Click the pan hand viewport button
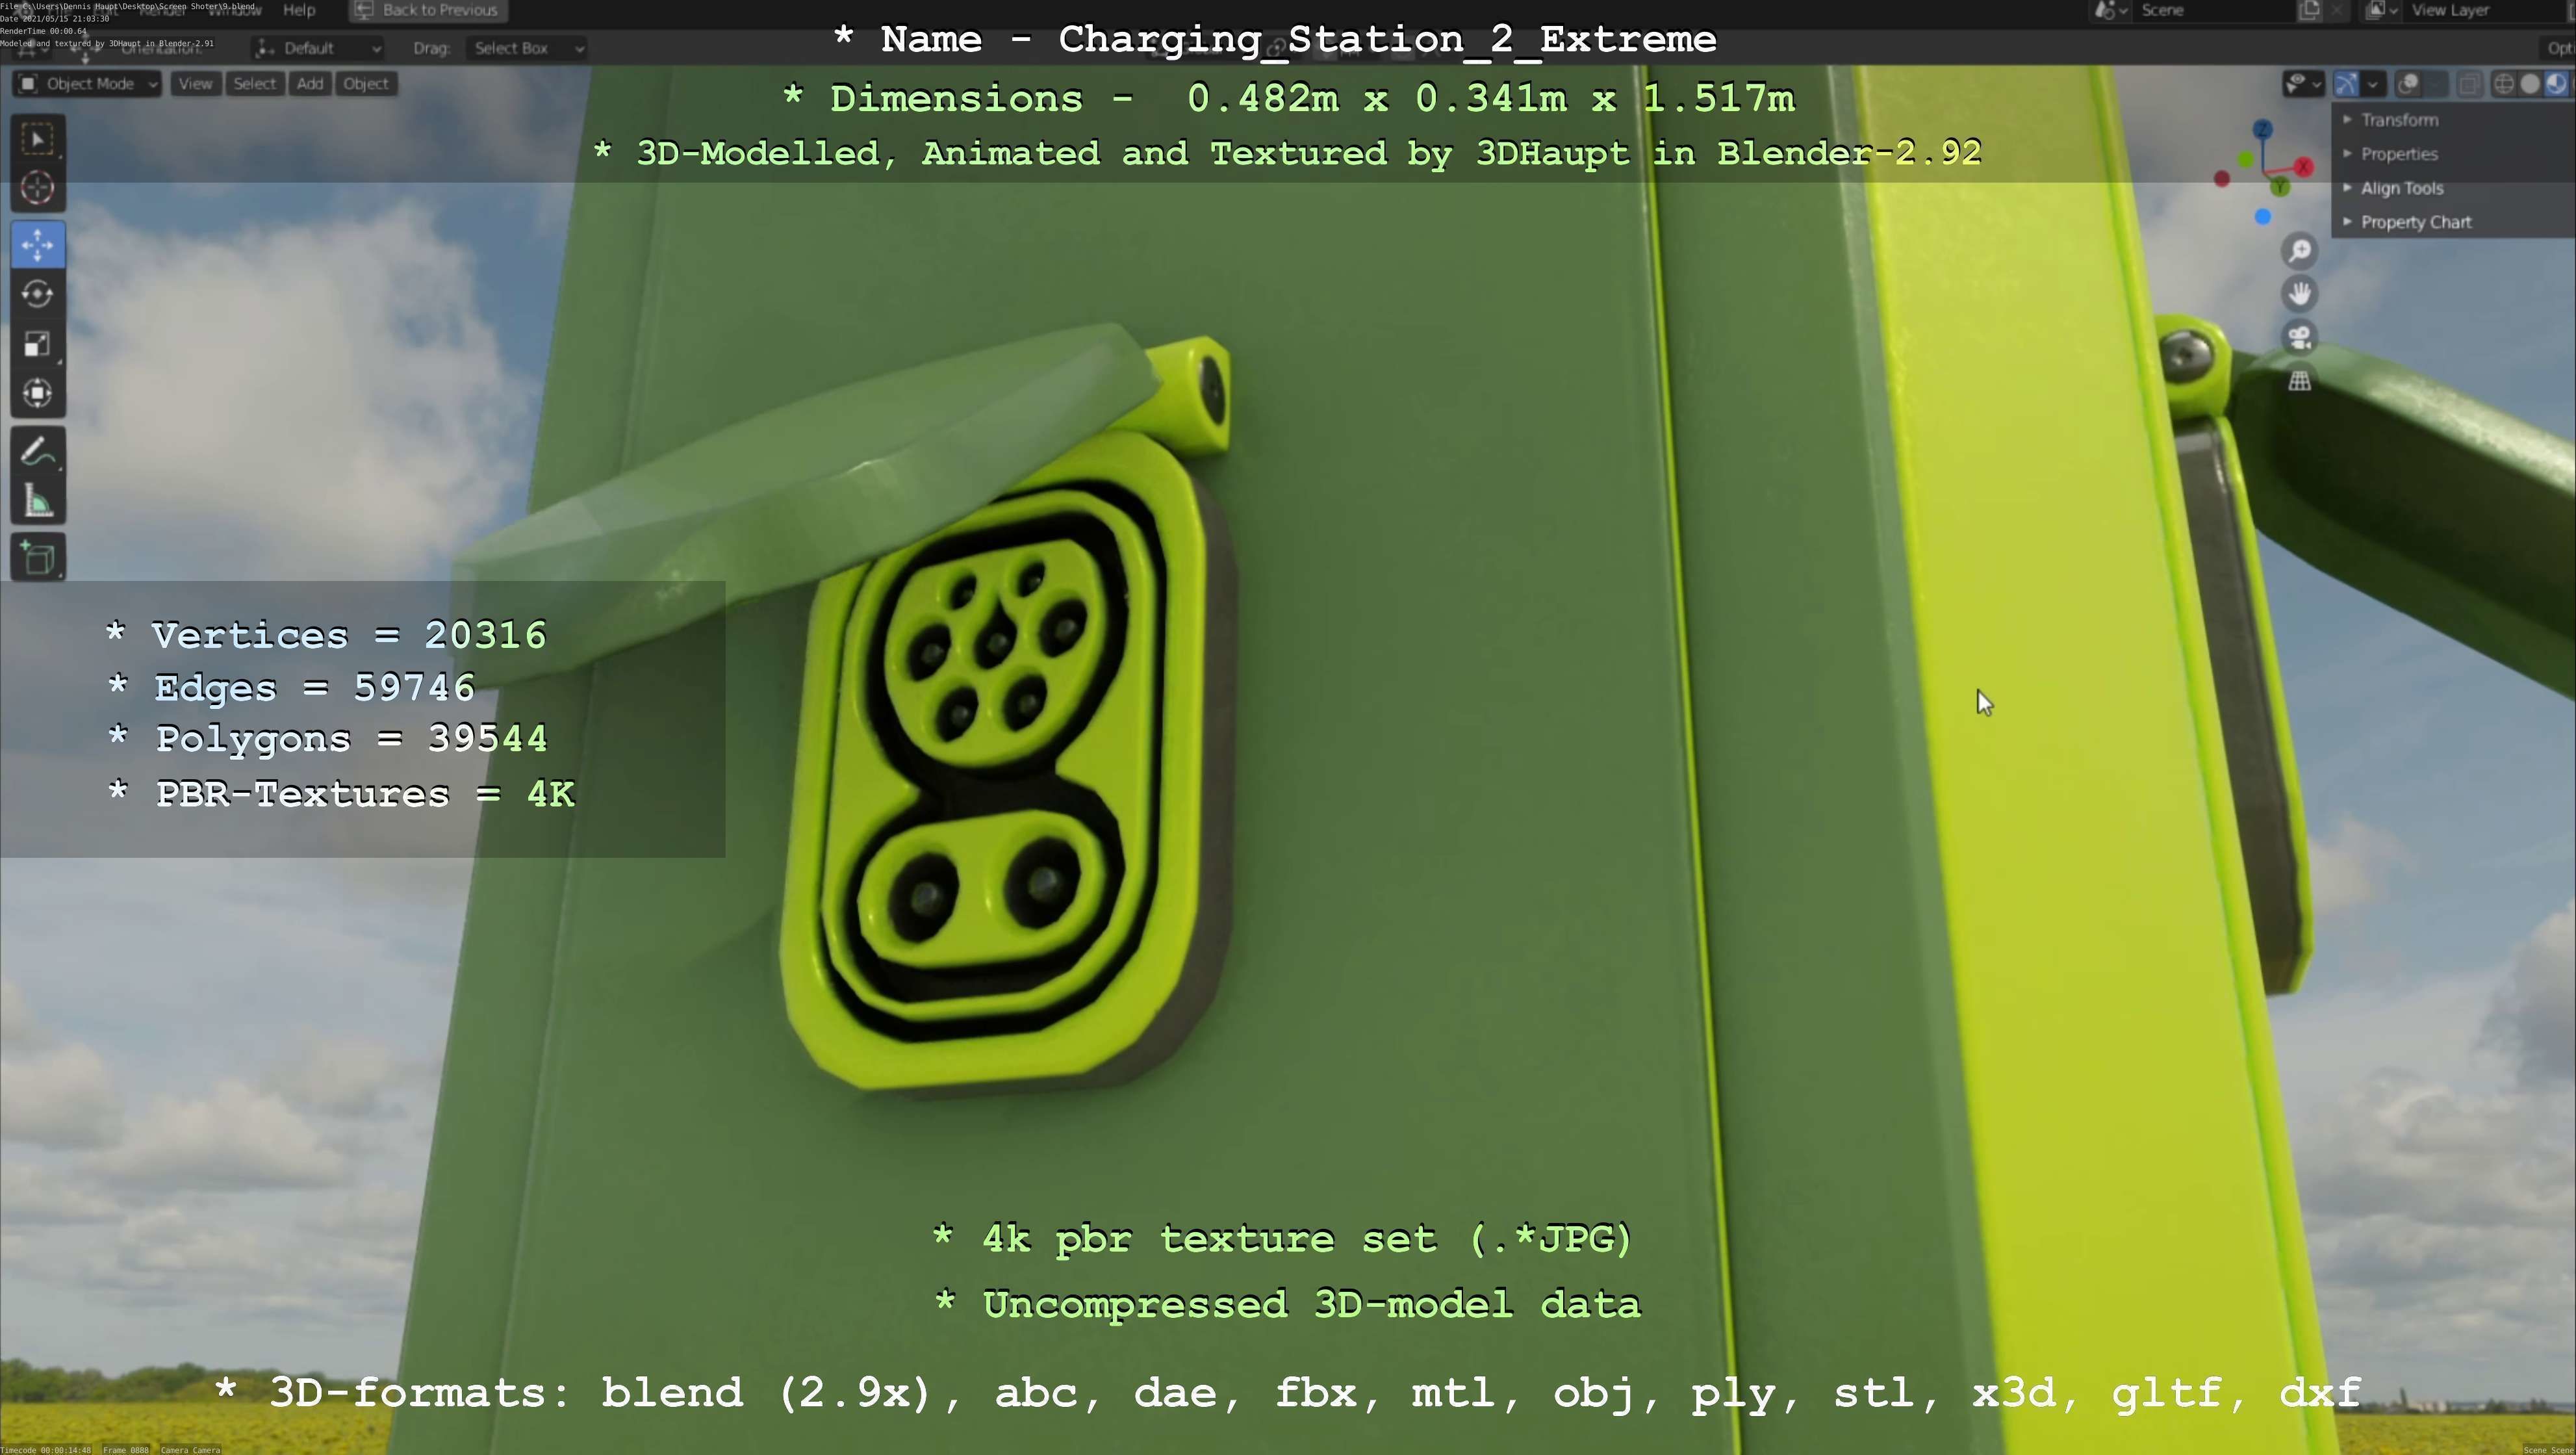The height and width of the screenshot is (1455, 2576). (2300, 293)
